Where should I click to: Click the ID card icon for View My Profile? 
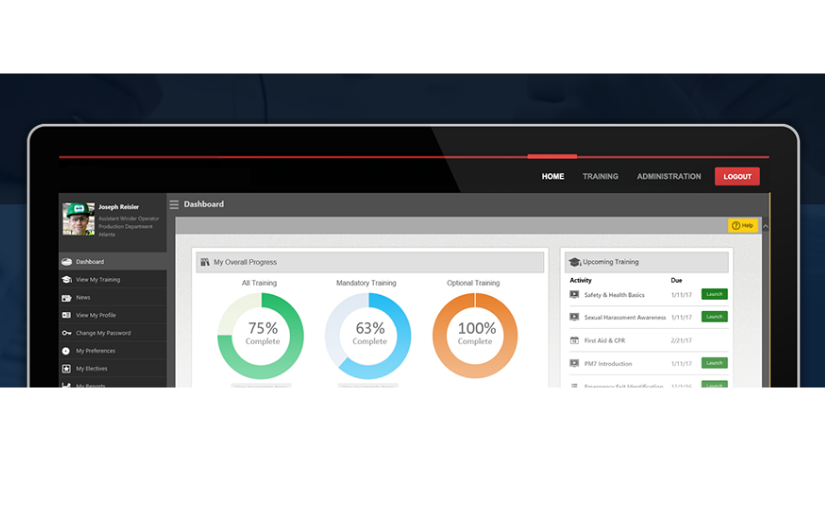tap(66, 315)
